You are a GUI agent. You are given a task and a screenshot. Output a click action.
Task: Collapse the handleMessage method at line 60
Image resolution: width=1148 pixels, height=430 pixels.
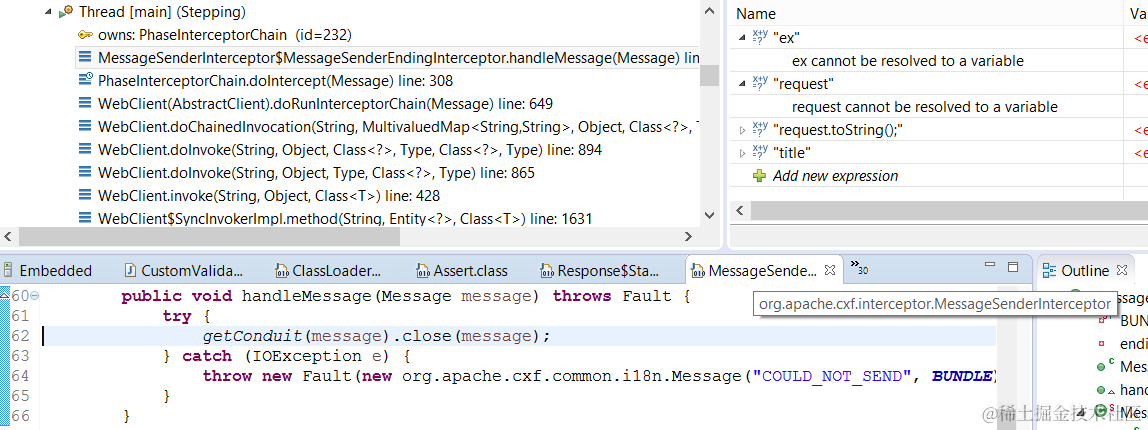(x=34, y=296)
